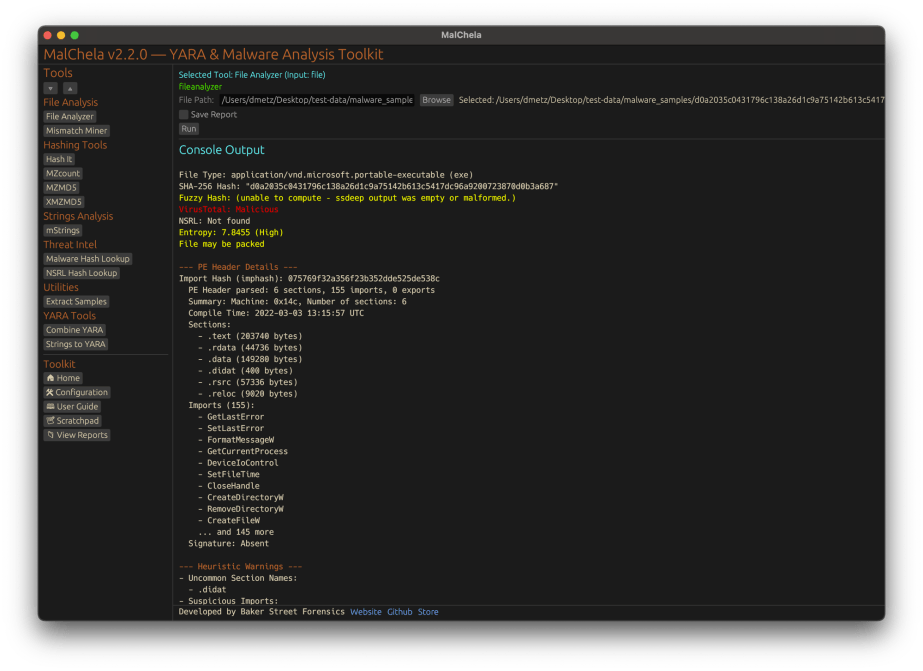Select the Mismatch Miner tool
Viewport: 923px width, 671px height.
(x=76, y=131)
